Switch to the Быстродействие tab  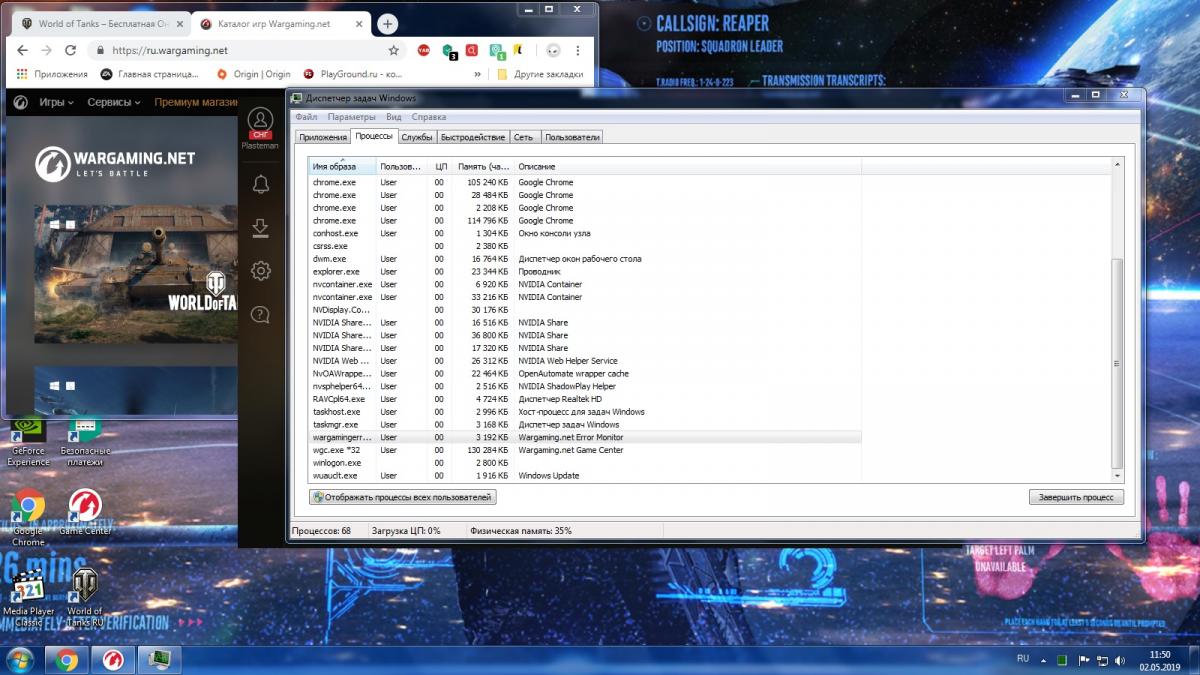(473, 137)
